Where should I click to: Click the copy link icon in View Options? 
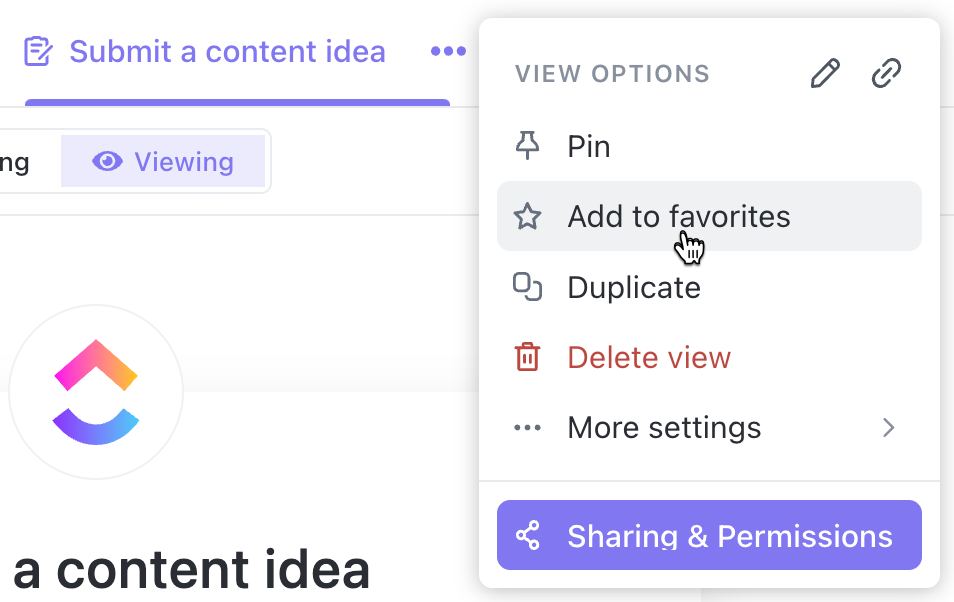coord(886,73)
